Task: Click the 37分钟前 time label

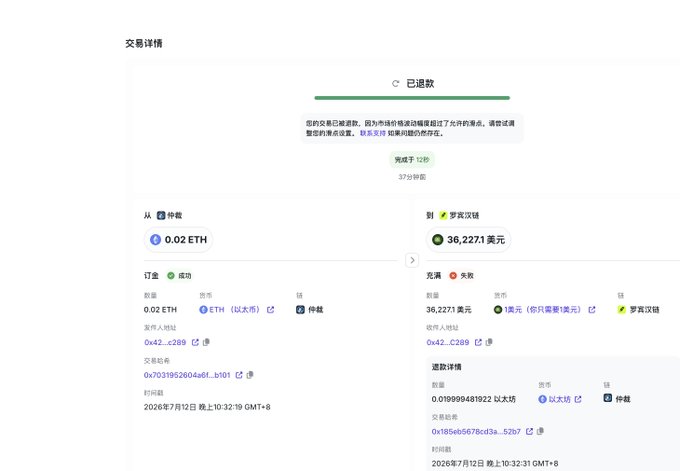Action: coord(412,177)
